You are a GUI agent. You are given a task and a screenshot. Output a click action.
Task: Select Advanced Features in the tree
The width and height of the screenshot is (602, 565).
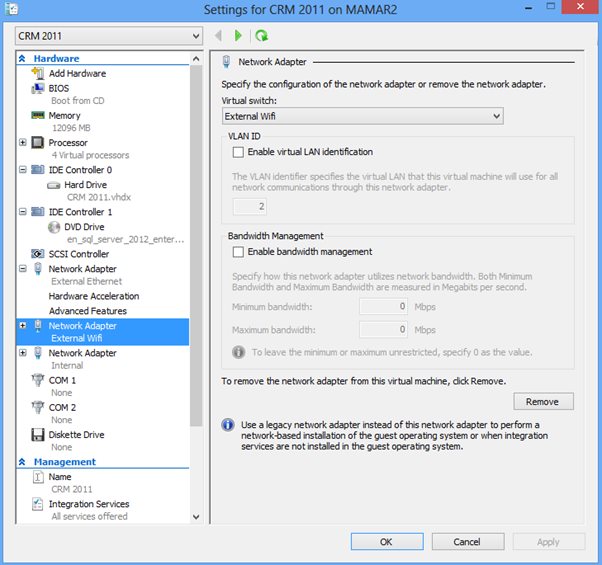pos(88,311)
